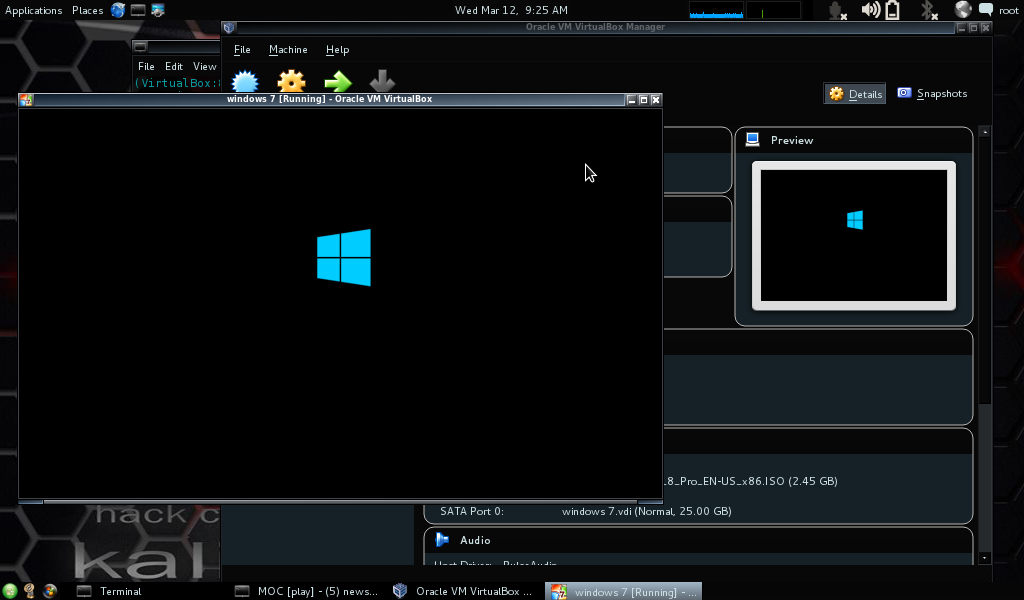Switch to the Details view
Viewport: 1024px width, 600px height.
click(855, 94)
